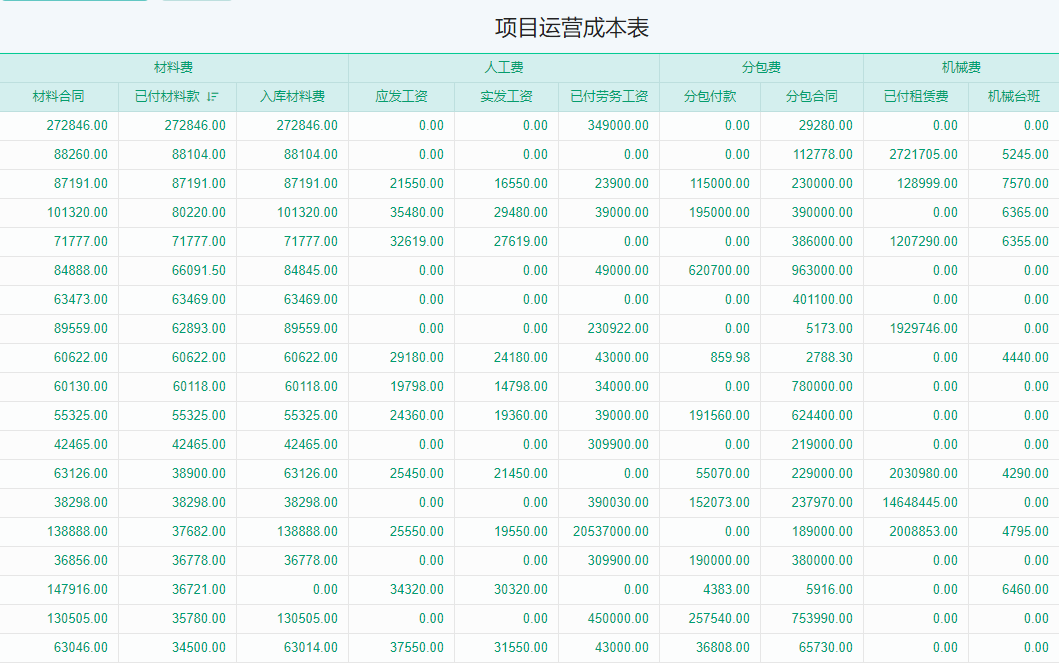Click the 项目运营成本表 title
This screenshot has height=663, width=1059.
click(572, 28)
